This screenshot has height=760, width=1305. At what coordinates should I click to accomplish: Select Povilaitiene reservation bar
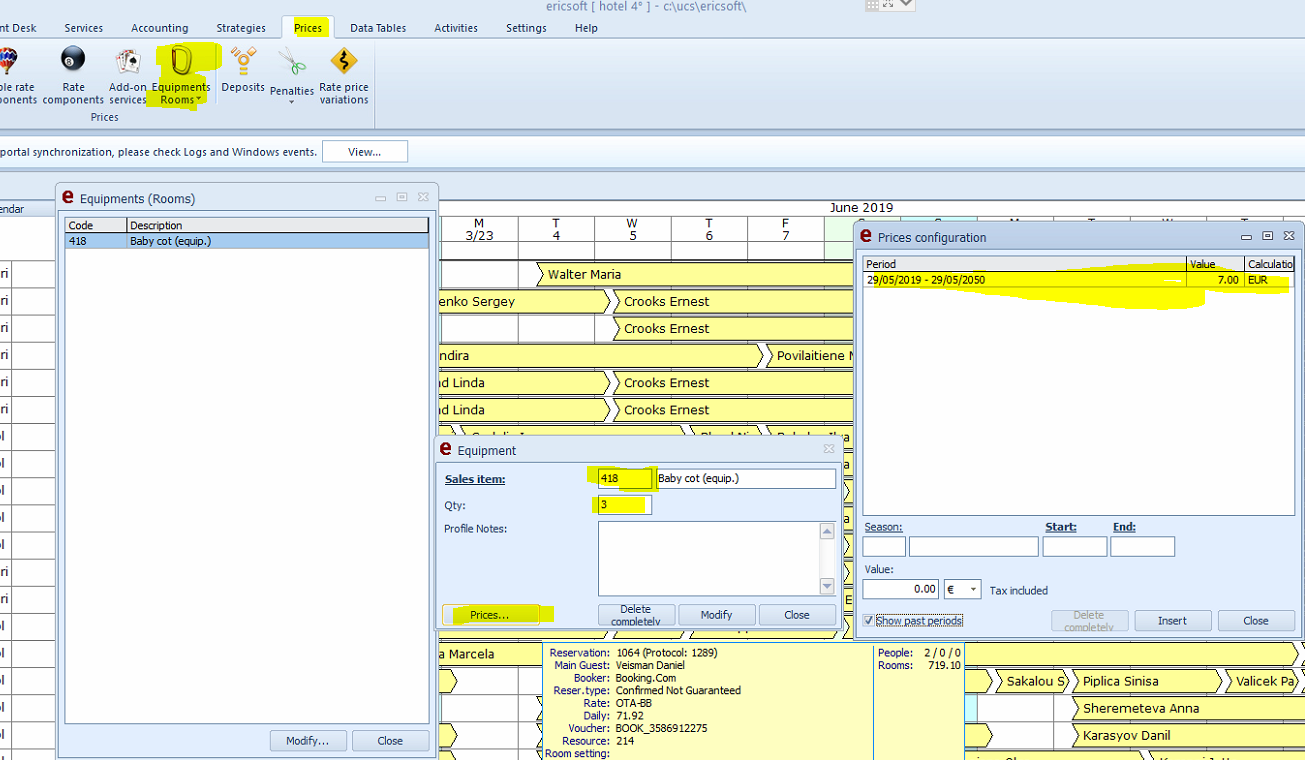(810, 355)
